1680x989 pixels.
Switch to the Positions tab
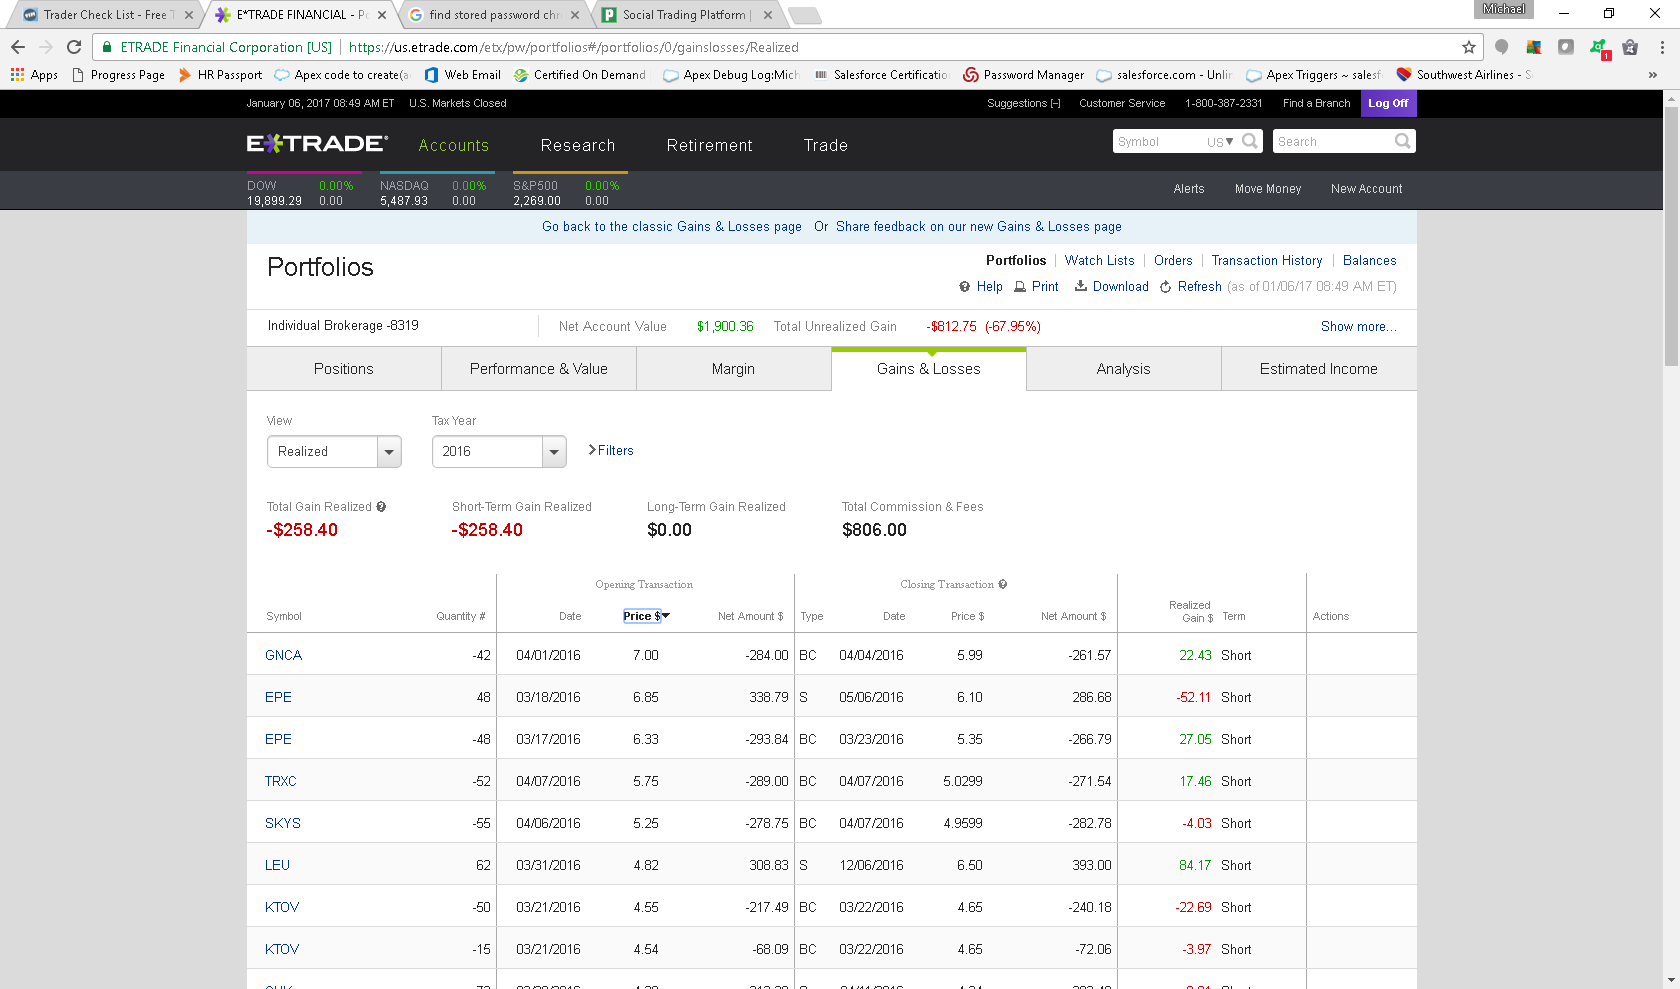(x=343, y=369)
